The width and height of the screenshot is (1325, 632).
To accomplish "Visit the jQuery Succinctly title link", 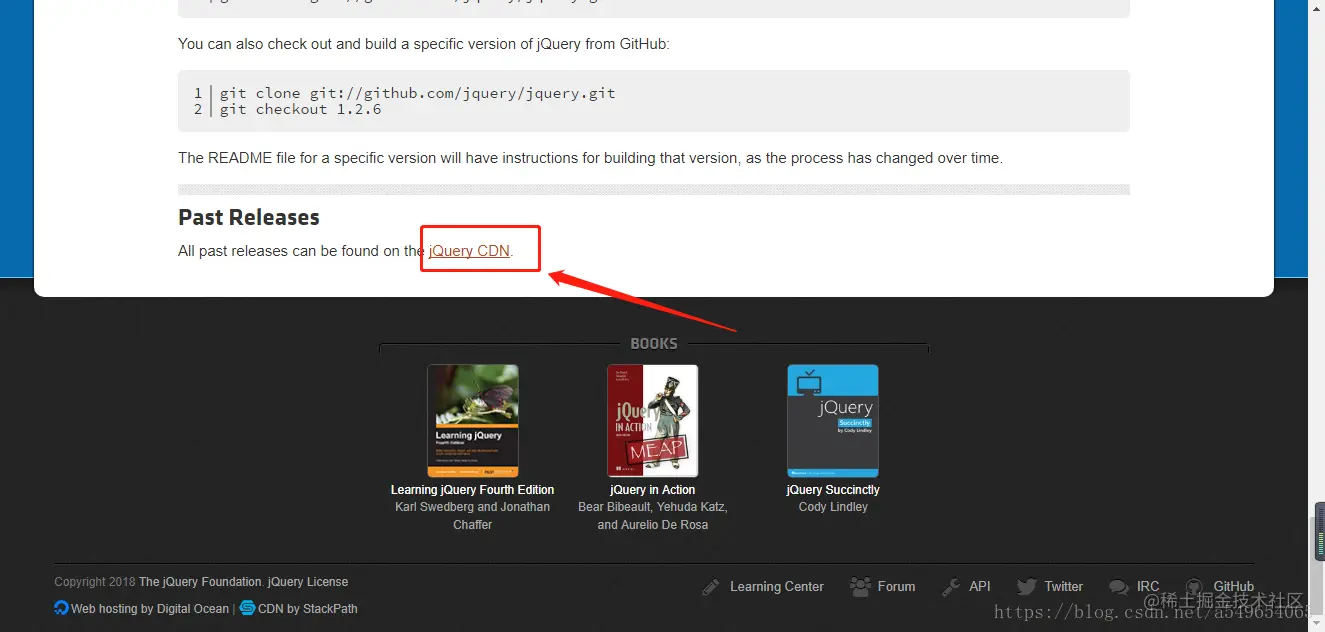I will pyautogui.click(x=833, y=490).
